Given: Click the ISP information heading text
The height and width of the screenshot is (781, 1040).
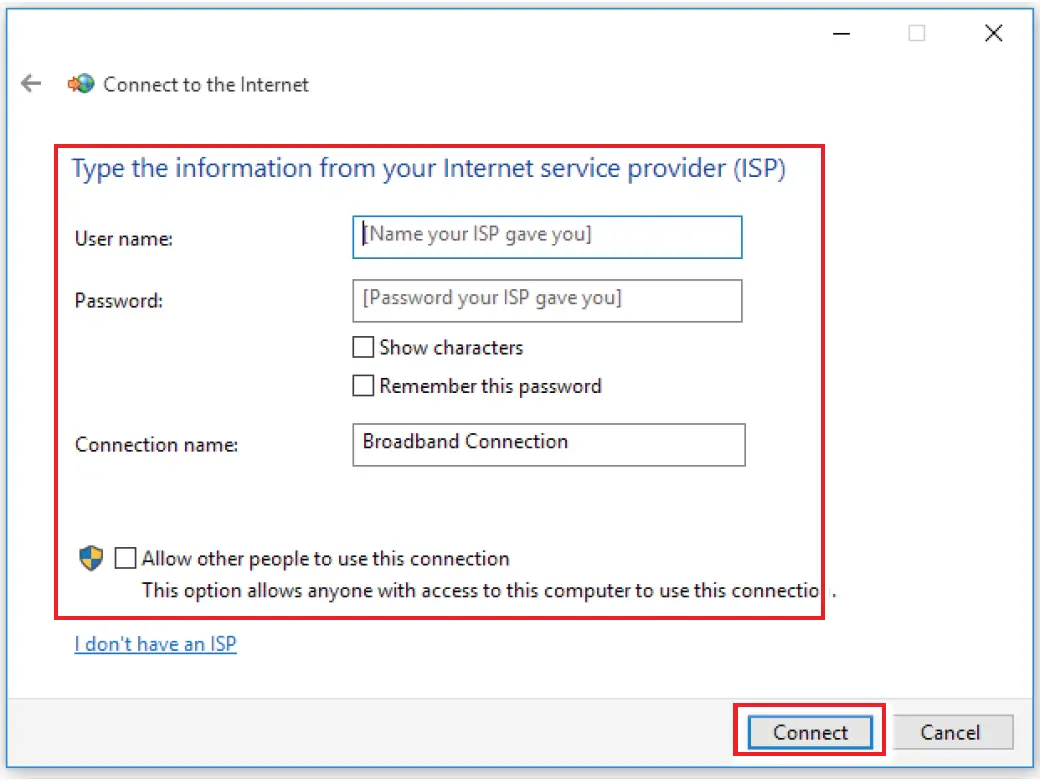Looking at the screenshot, I should point(428,168).
